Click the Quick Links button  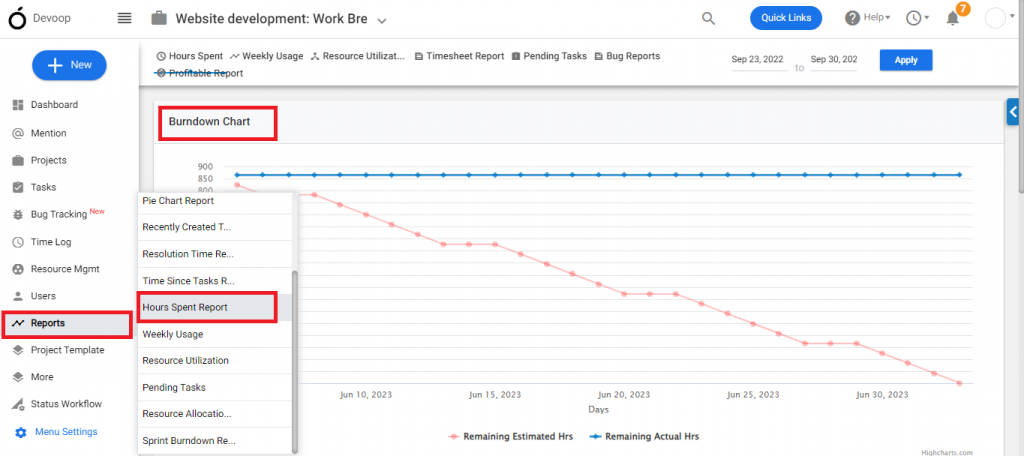pos(786,18)
